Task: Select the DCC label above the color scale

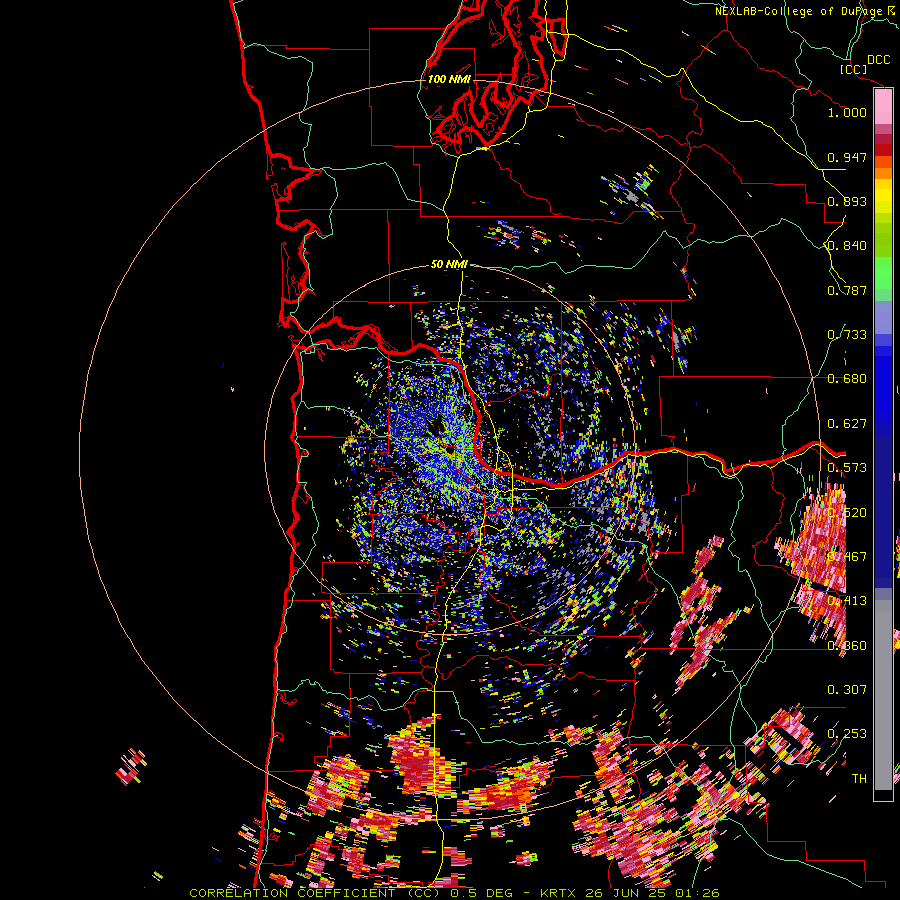Action: (x=878, y=60)
